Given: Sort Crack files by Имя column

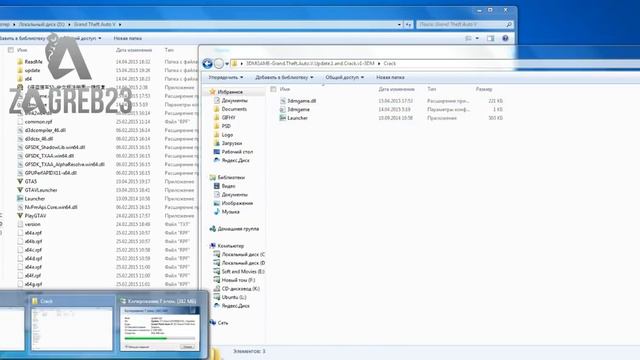Looking at the screenshot, I should pos(285,89).
